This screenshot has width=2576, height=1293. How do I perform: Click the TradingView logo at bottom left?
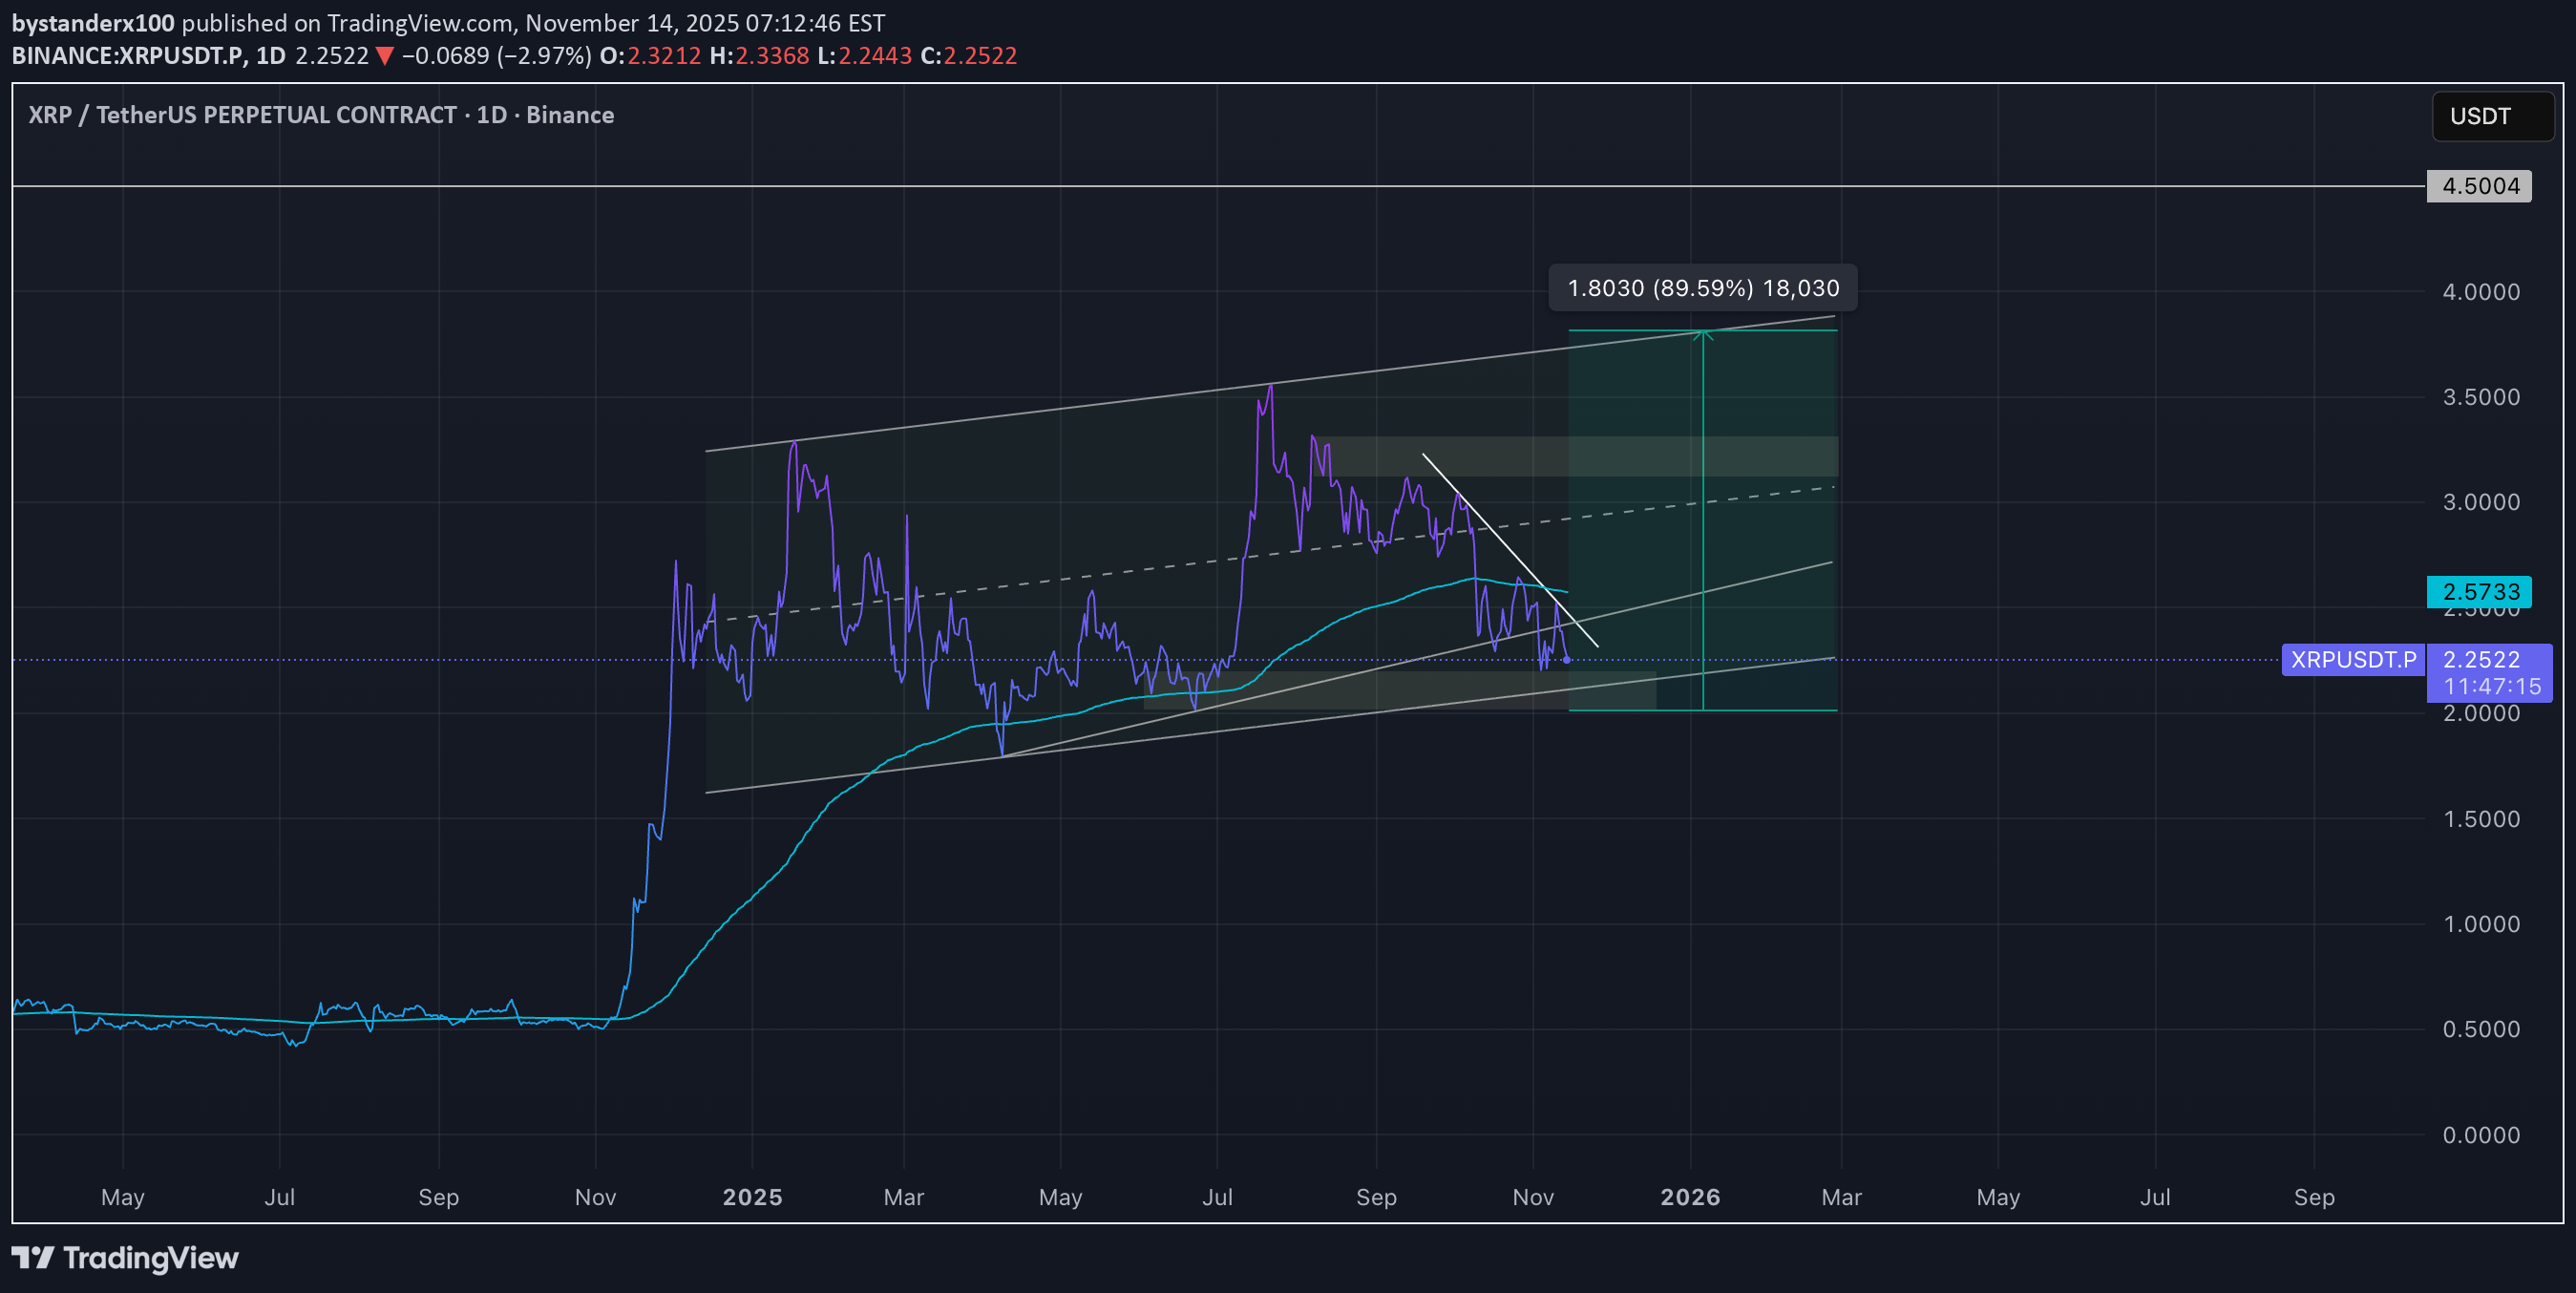pyautogui.click(x=124, y=1258)
